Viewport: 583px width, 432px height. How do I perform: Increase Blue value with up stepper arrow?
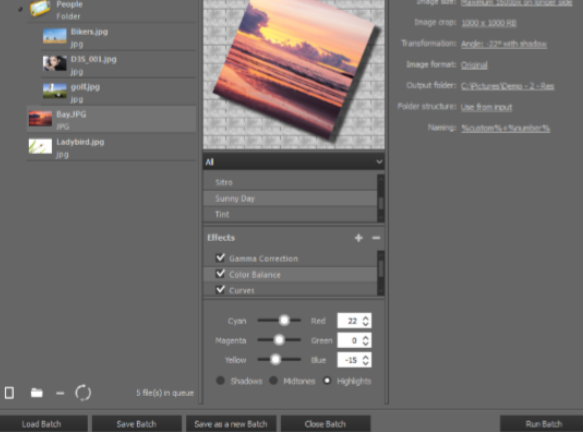click(x=365, y=357)
